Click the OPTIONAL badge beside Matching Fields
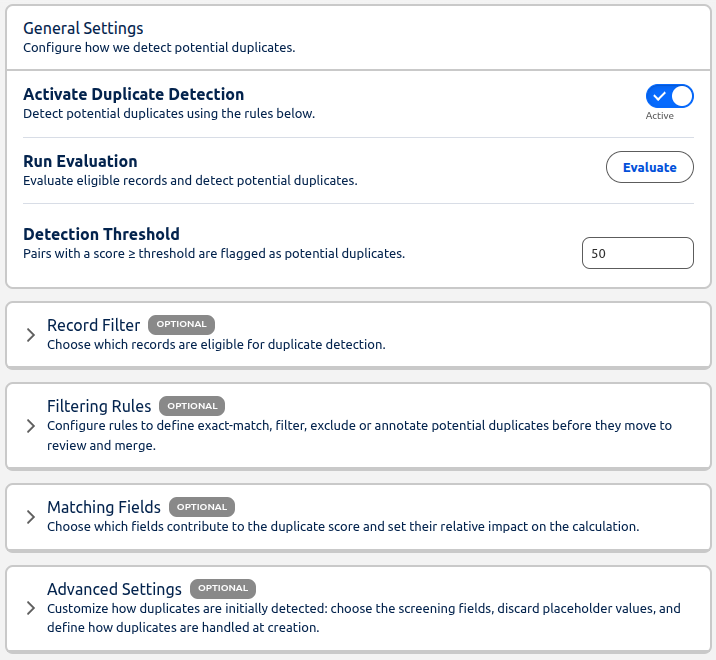The height and width of the screenshot is (660, 716). 202,507
